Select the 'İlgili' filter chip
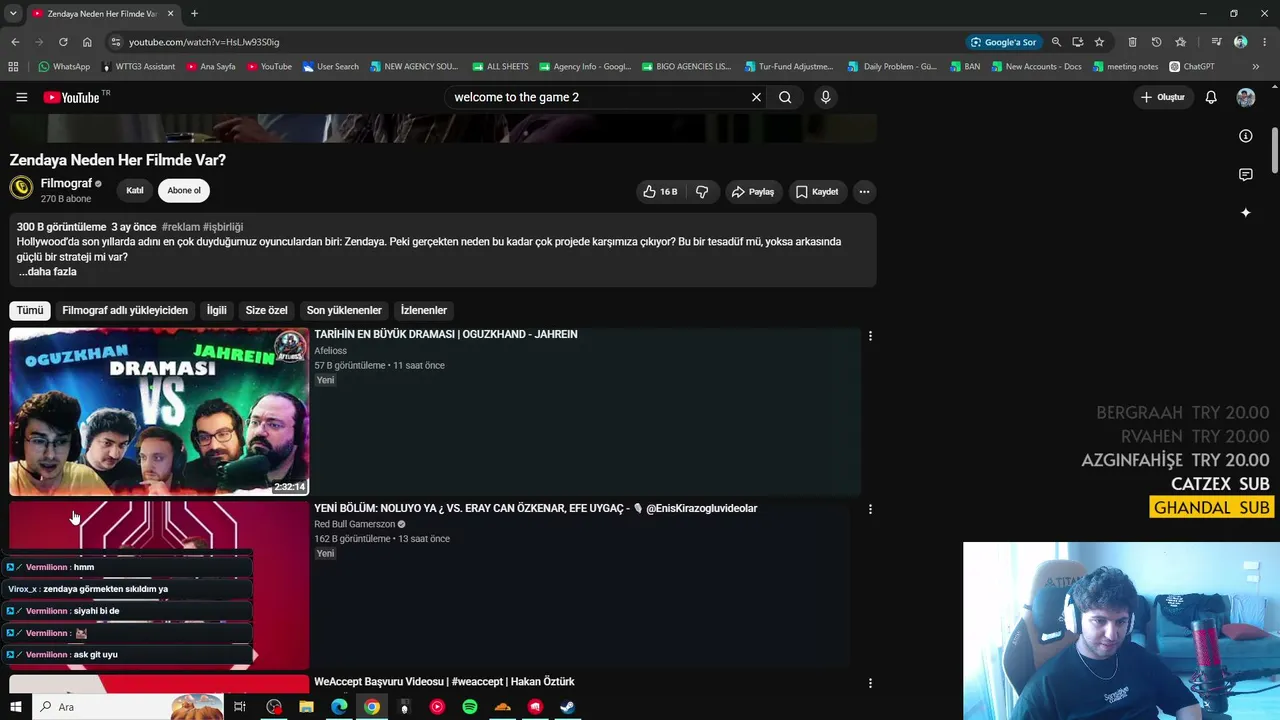1280x720 pixels. (217, 311)
